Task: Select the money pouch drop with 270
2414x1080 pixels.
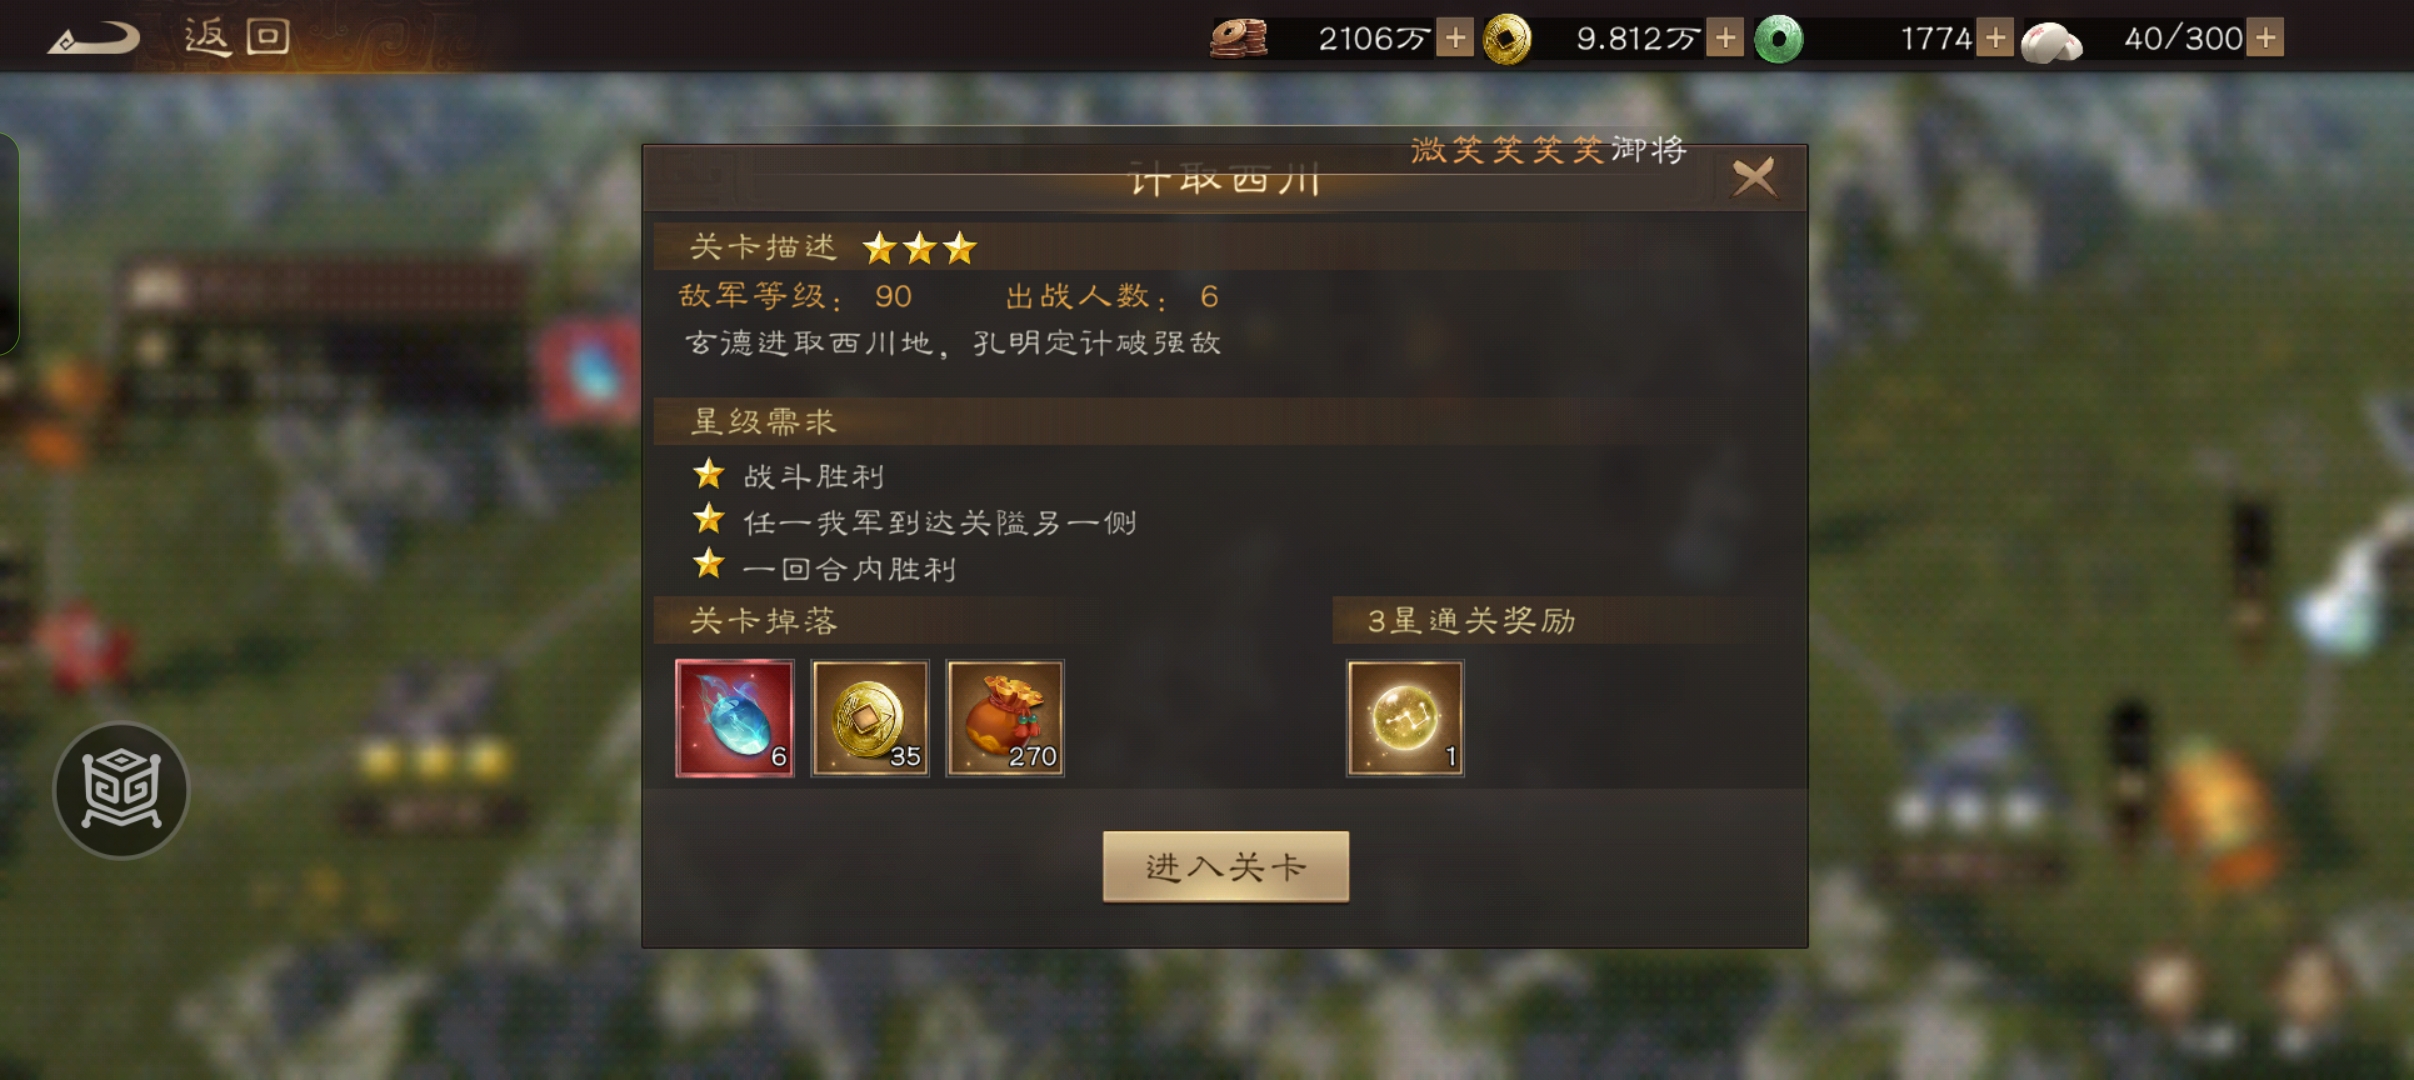Action: point(1005,718)
